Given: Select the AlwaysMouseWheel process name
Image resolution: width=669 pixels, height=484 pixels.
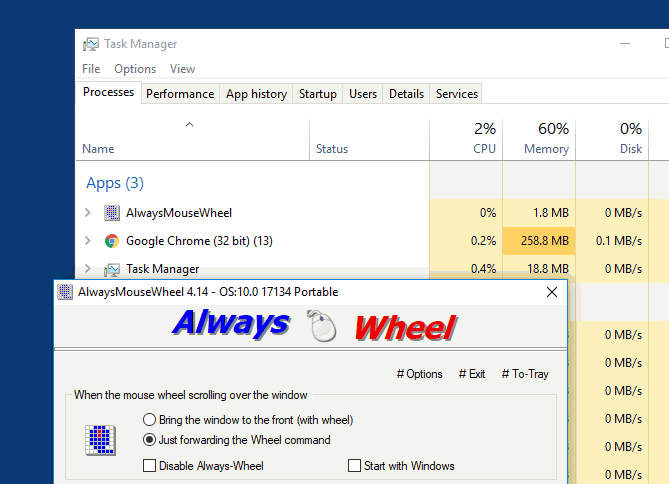Looking at the screenshot, I should click(179, 213).
